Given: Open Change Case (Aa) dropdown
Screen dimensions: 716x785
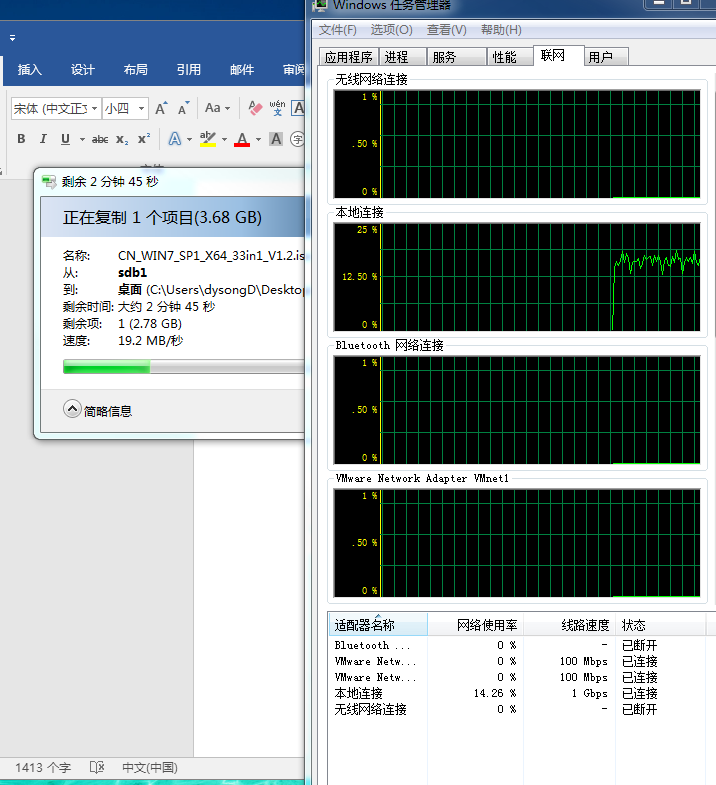Looking at the screenshot, I should 217,108.
